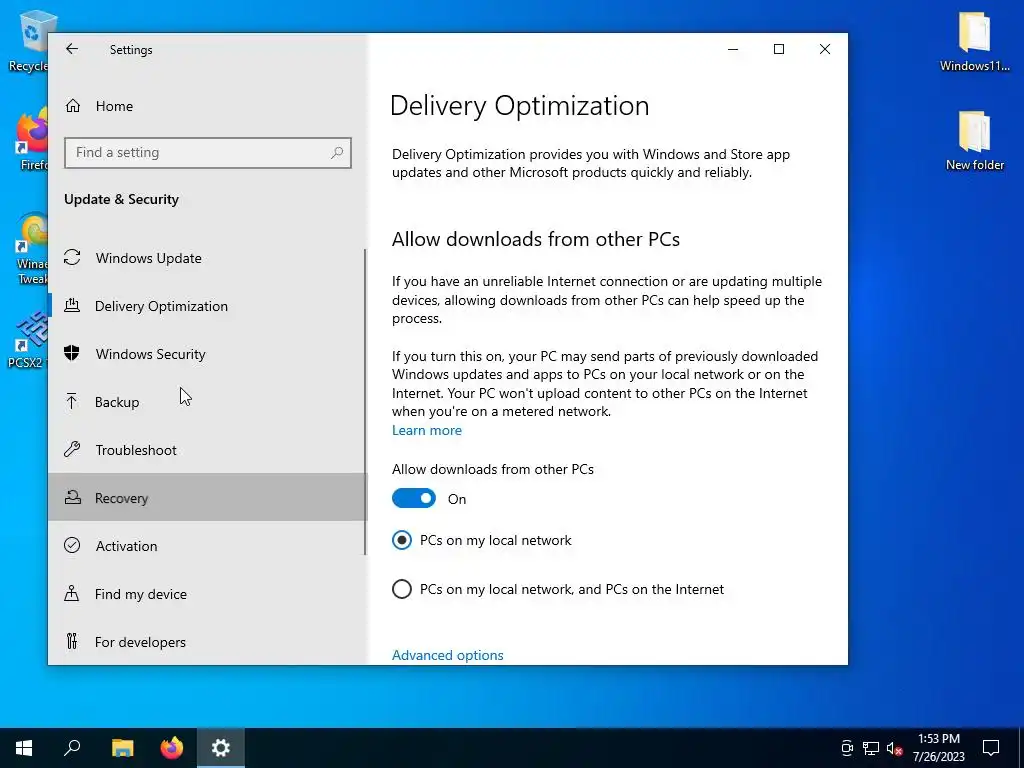Open the Recovery settings page
The width and height of the screenshot is (1024, 768).
[x=207, y=498]
